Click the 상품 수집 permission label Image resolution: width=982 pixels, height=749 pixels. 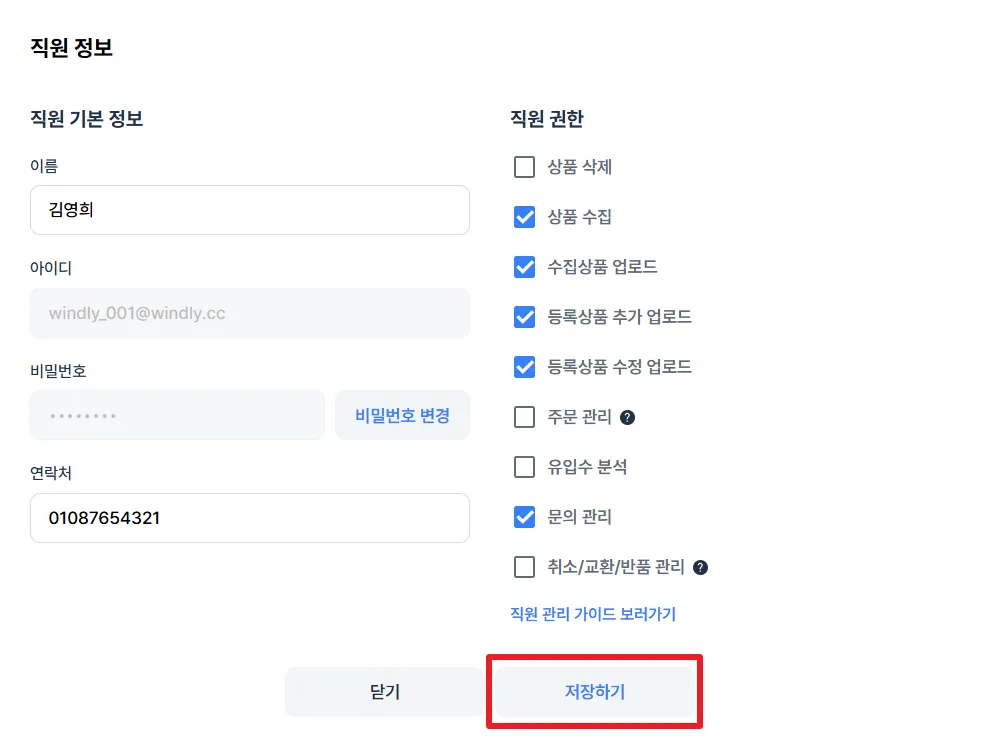pyautogui.click(x=580, y=217)
